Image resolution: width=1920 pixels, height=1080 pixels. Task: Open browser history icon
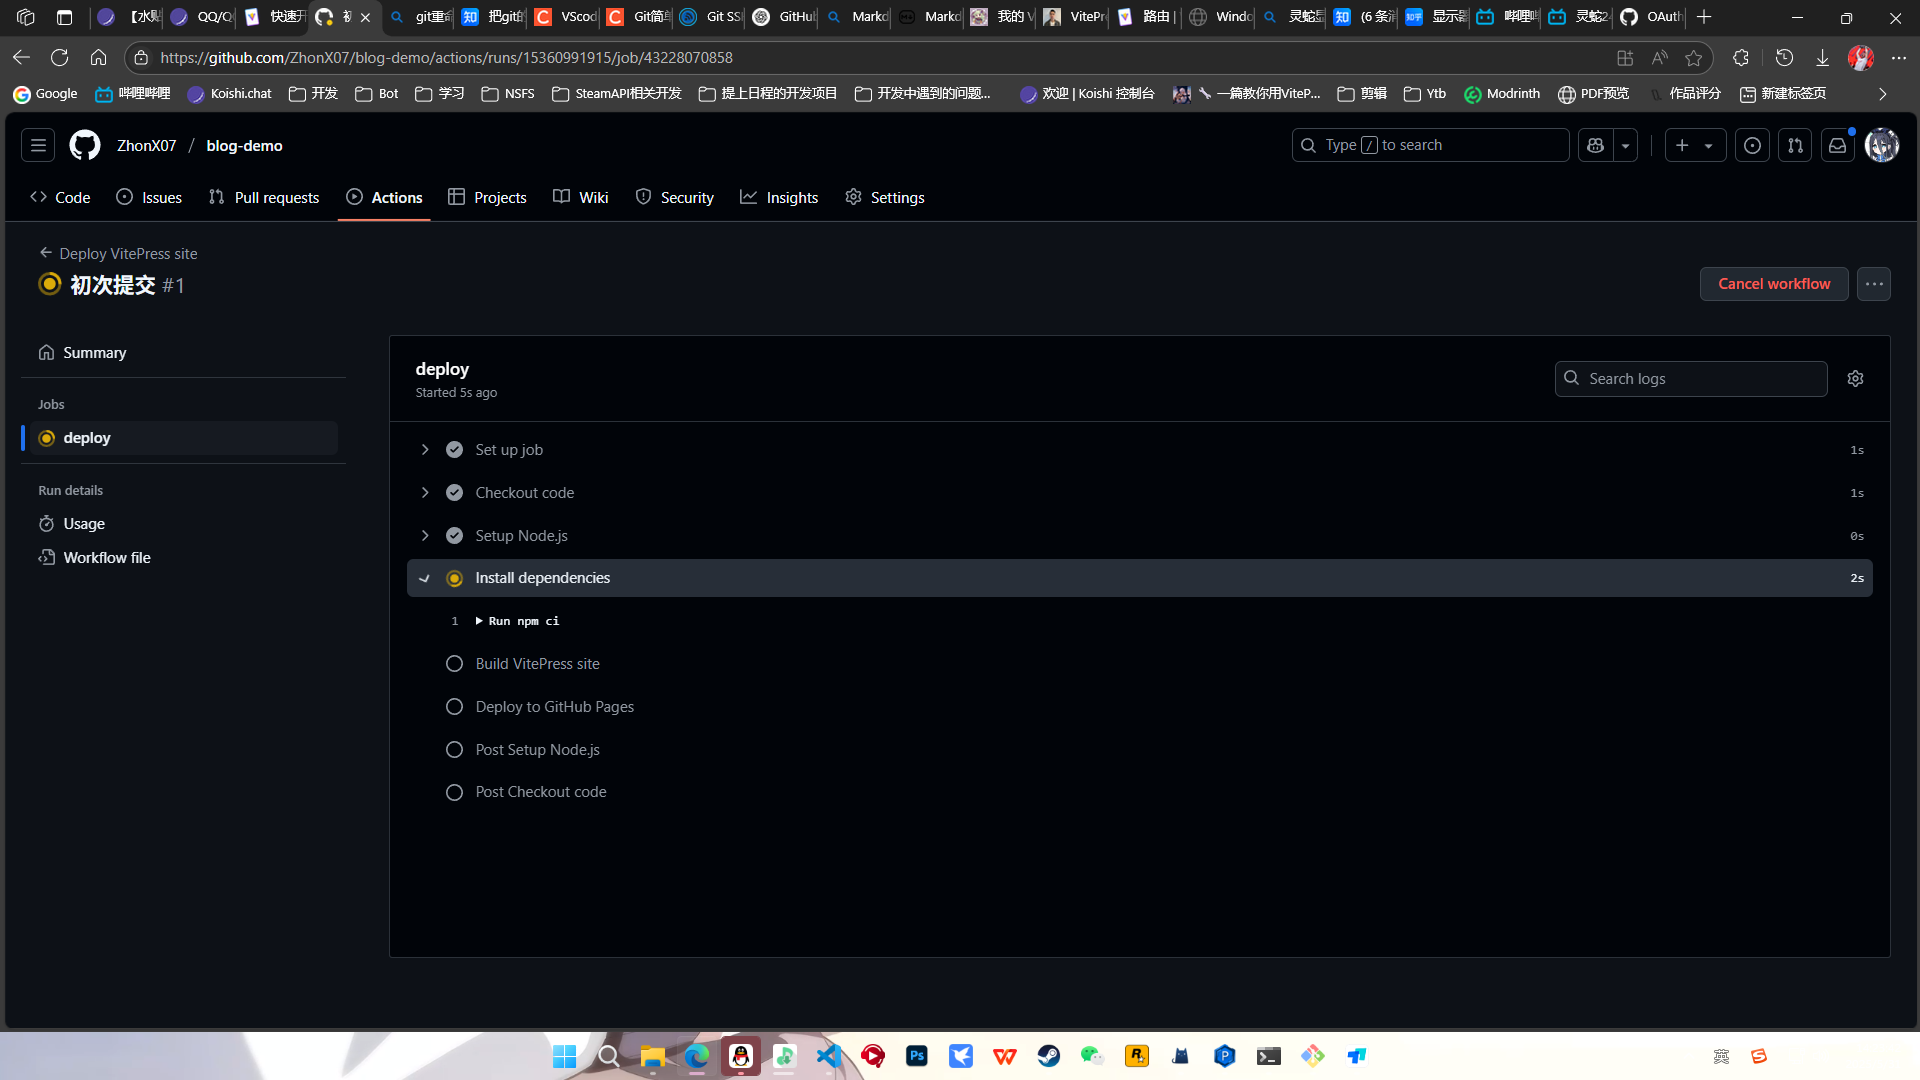tap(1784, 58)
